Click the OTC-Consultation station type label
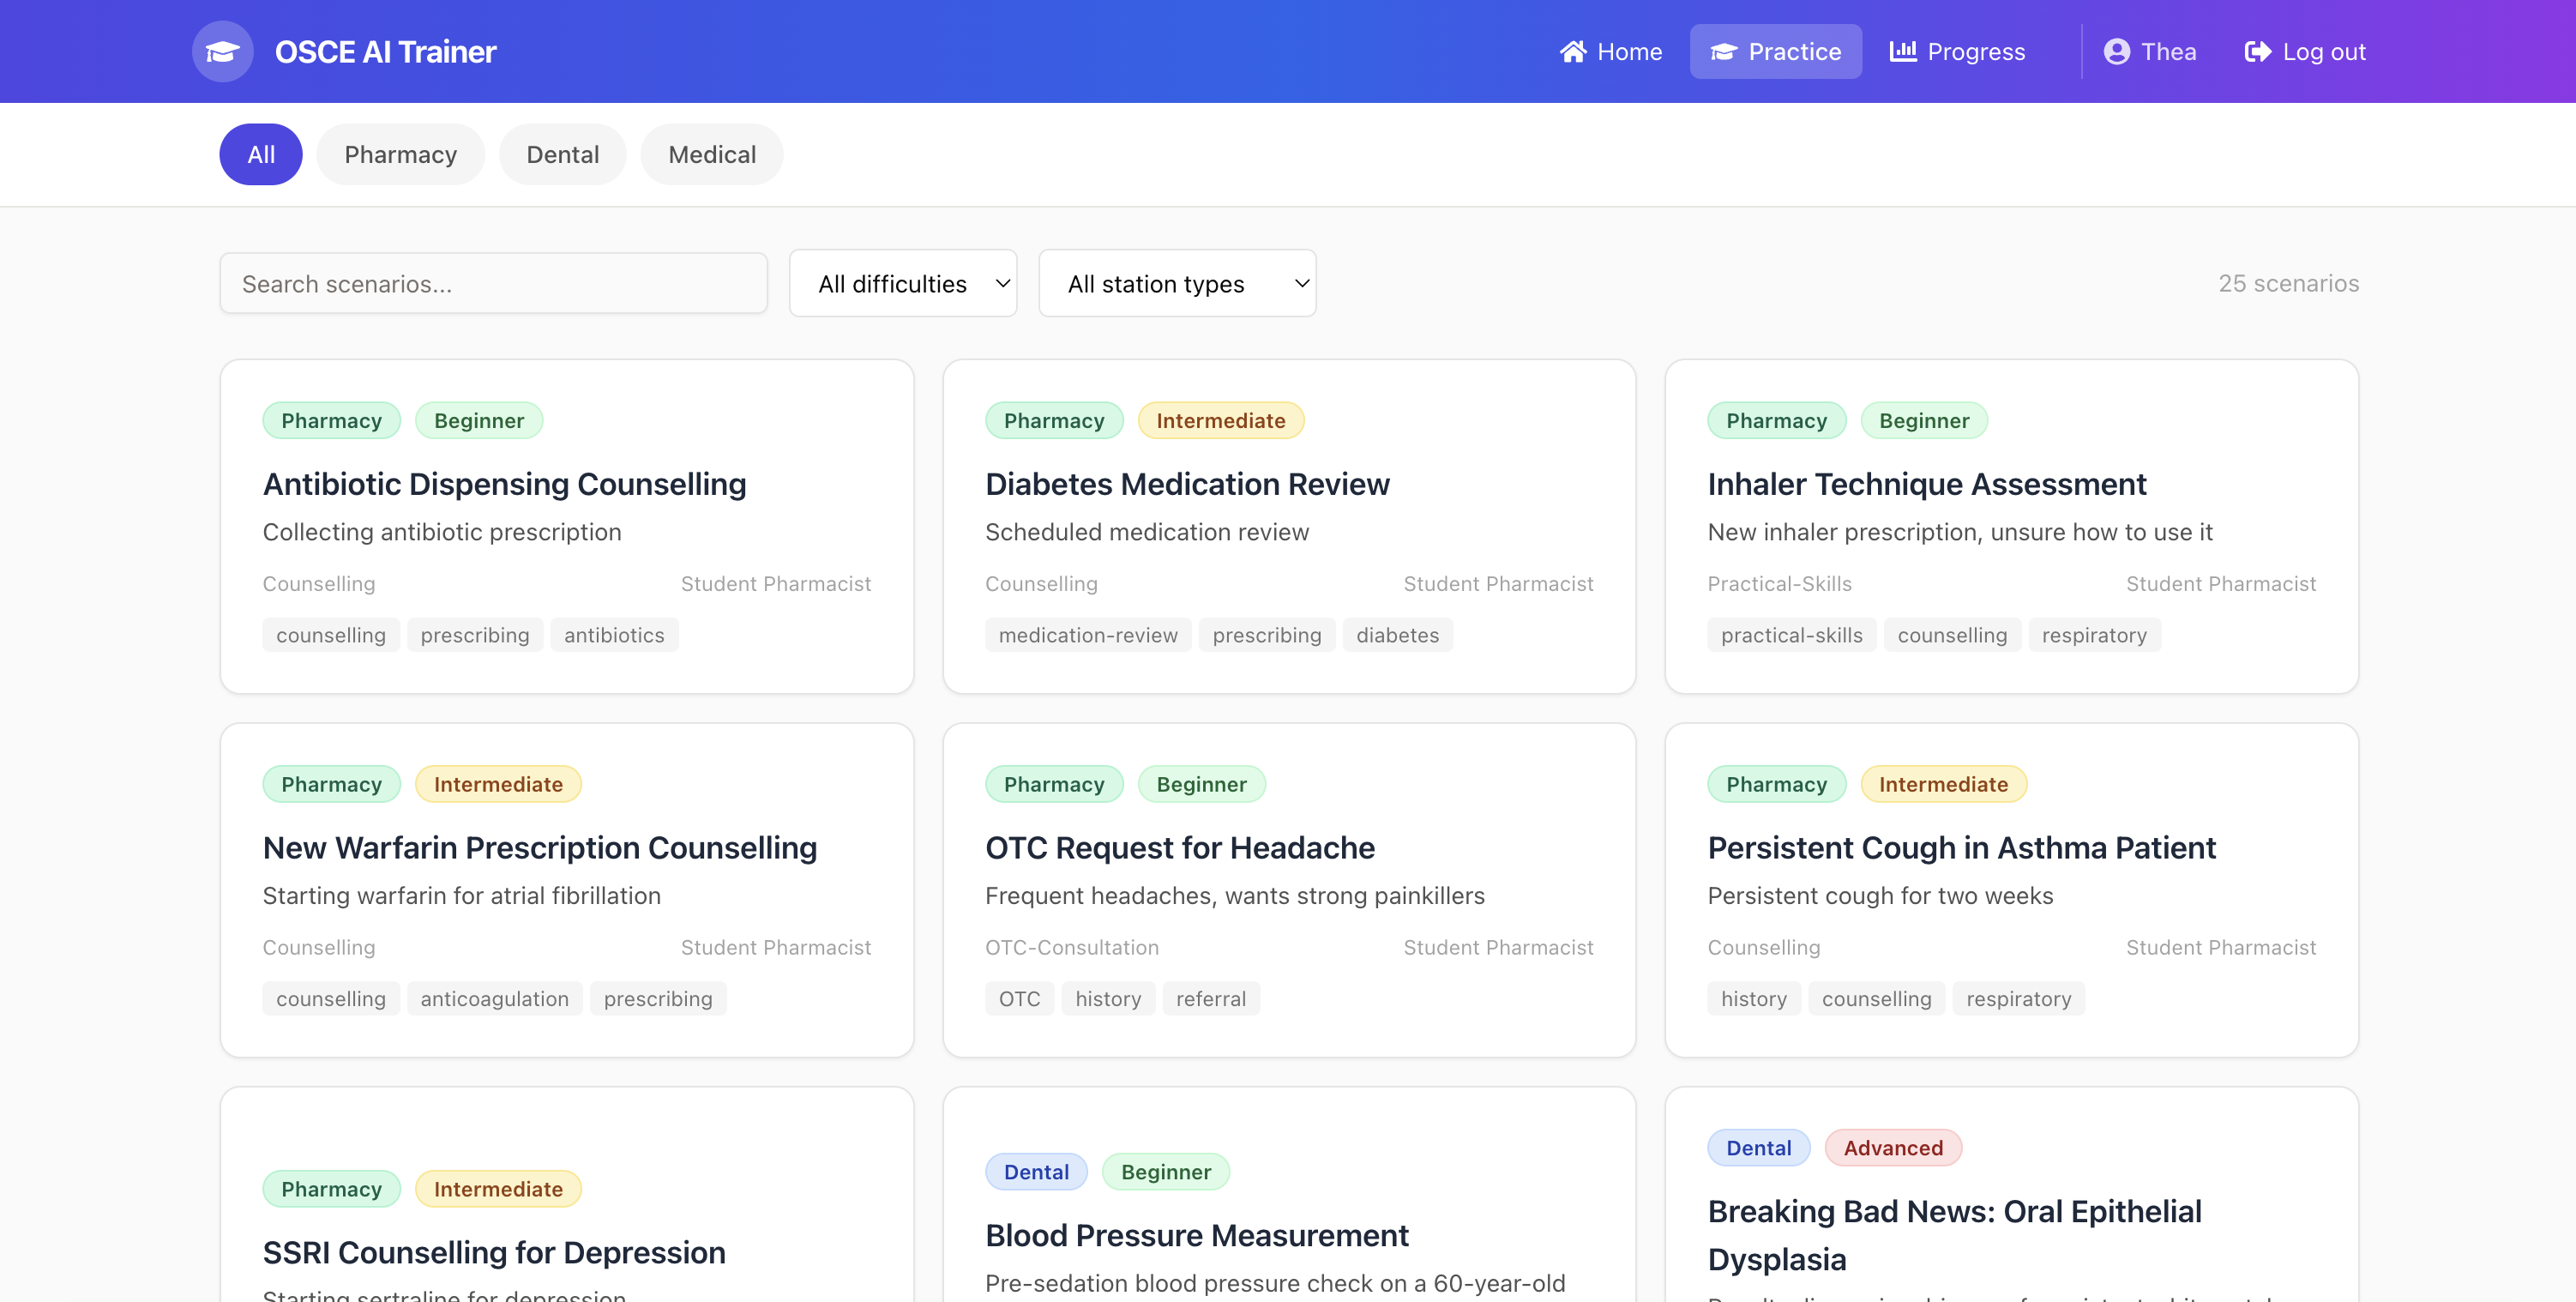2576x1302 pixels. 1071,947
